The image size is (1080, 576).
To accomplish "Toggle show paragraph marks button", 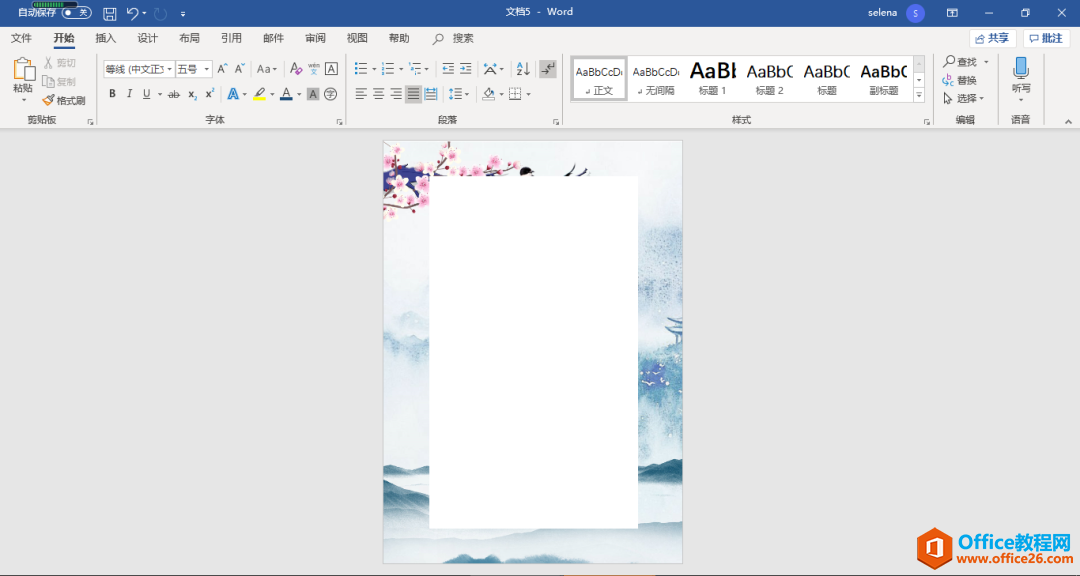I will (547, 69).
